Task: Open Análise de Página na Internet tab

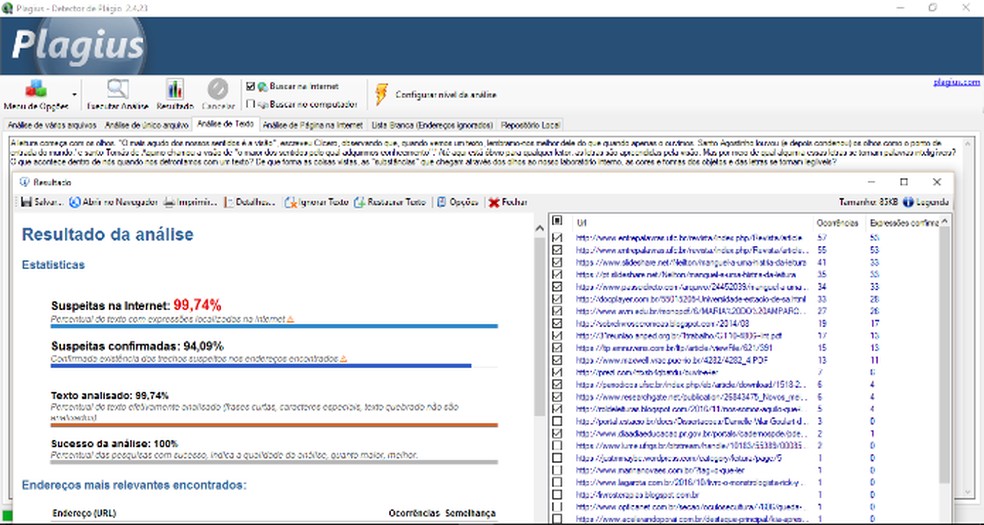Action: pyautogui.click(x=313, y=125)
